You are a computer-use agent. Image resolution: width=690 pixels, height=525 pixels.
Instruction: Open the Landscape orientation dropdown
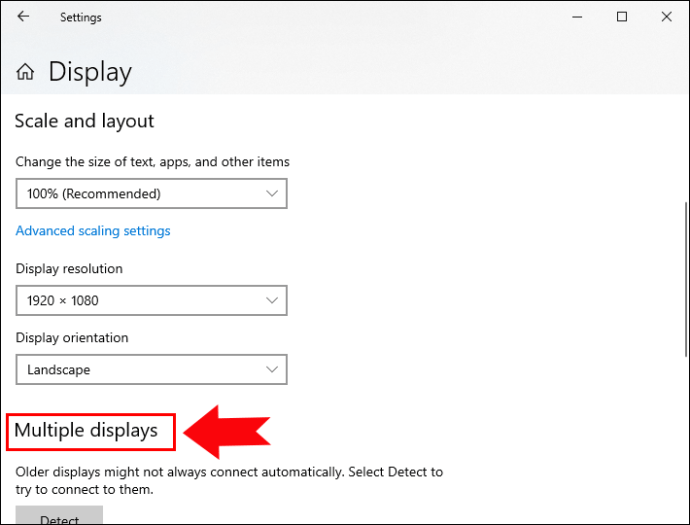point(151,370)
